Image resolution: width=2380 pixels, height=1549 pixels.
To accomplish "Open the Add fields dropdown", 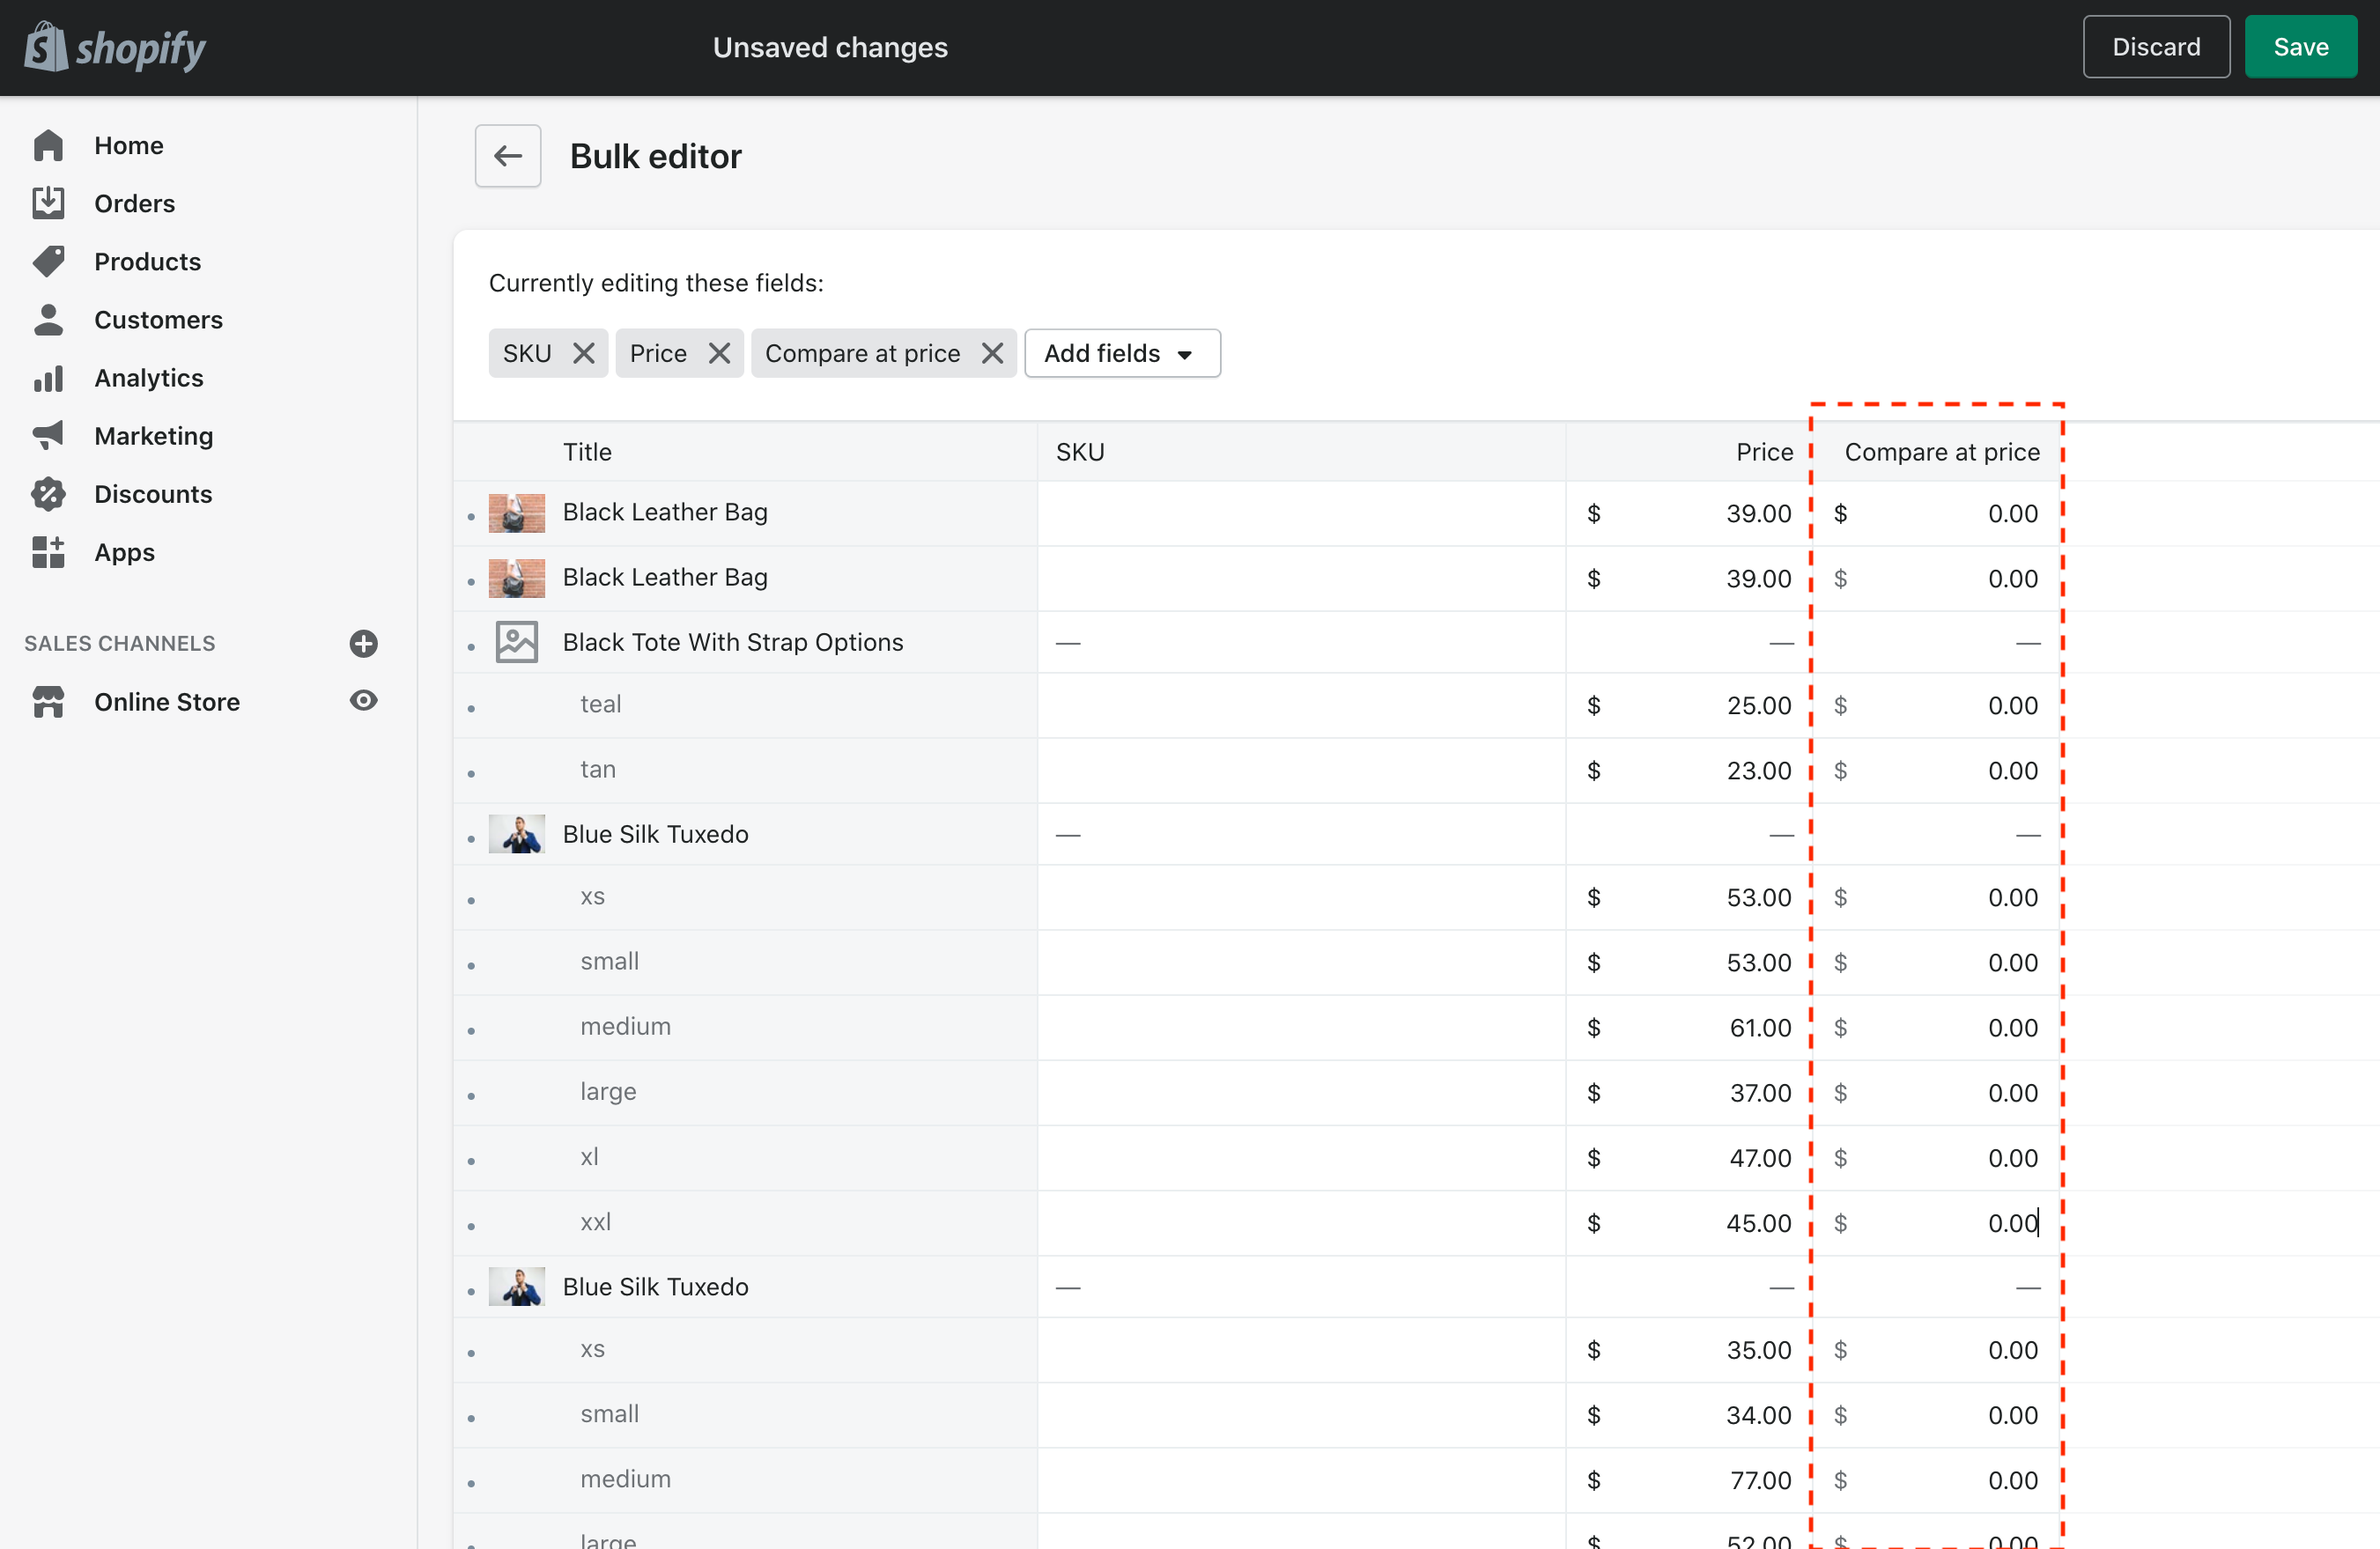I will (1121, 353).
